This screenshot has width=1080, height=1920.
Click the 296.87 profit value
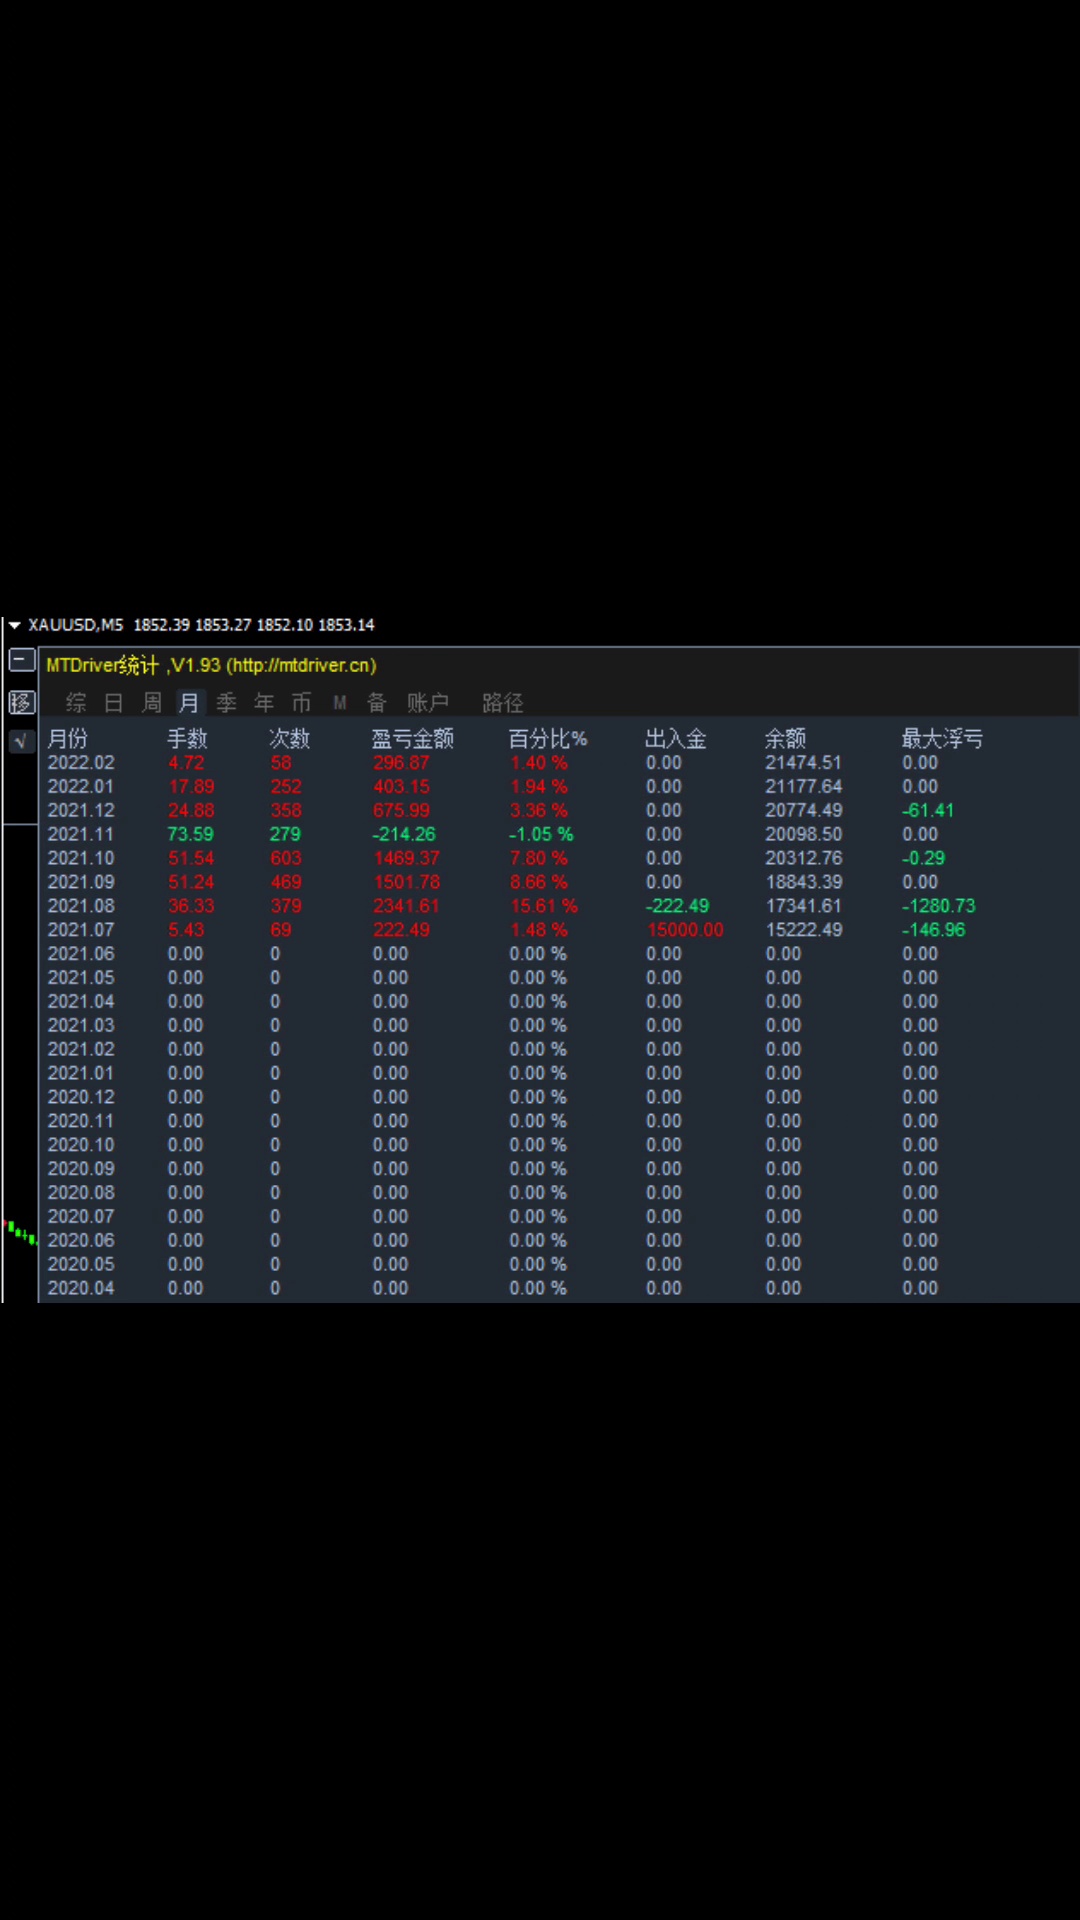point(401,763)
